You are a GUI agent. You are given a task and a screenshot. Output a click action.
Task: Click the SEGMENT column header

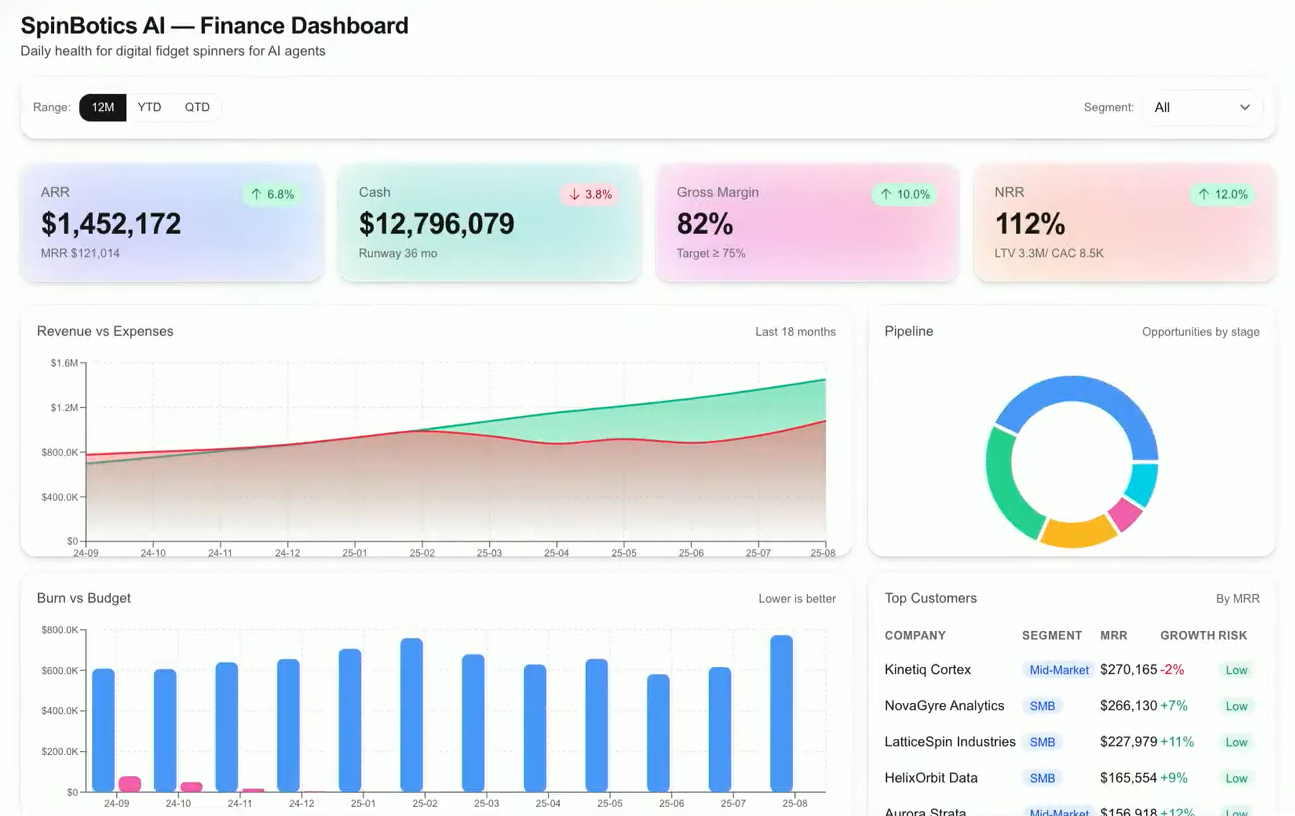coord(1052,635)
